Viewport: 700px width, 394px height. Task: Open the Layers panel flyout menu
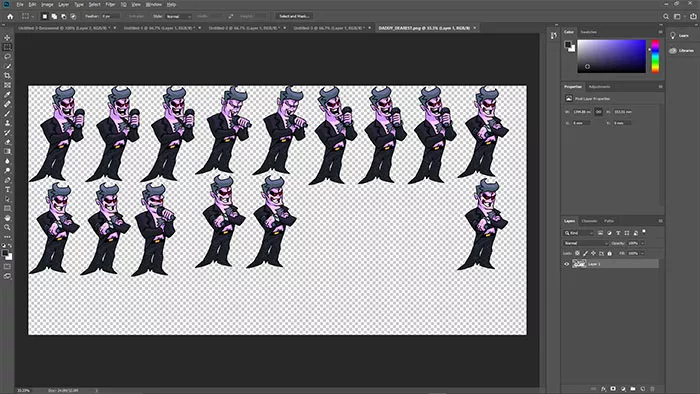(x=660, y=221)
